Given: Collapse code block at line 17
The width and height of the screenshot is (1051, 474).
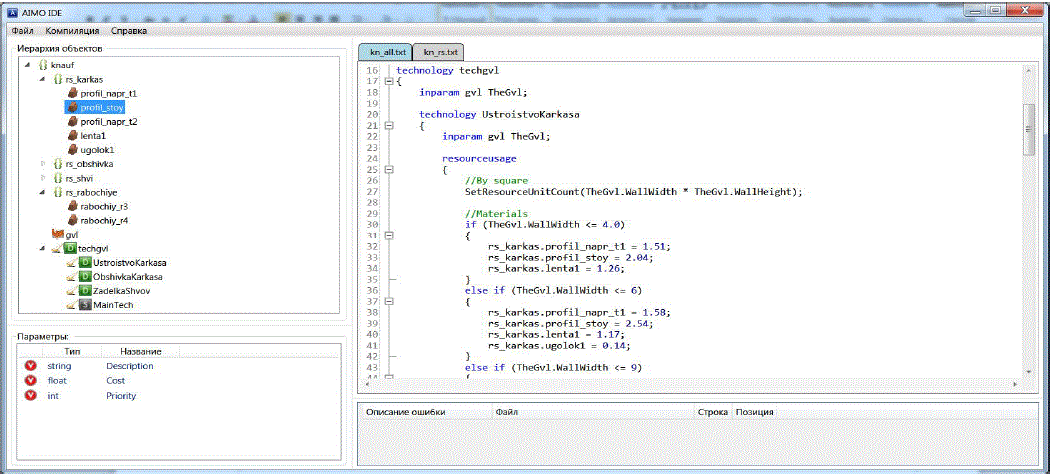Looking at the screenshot, I should point(388,82).
